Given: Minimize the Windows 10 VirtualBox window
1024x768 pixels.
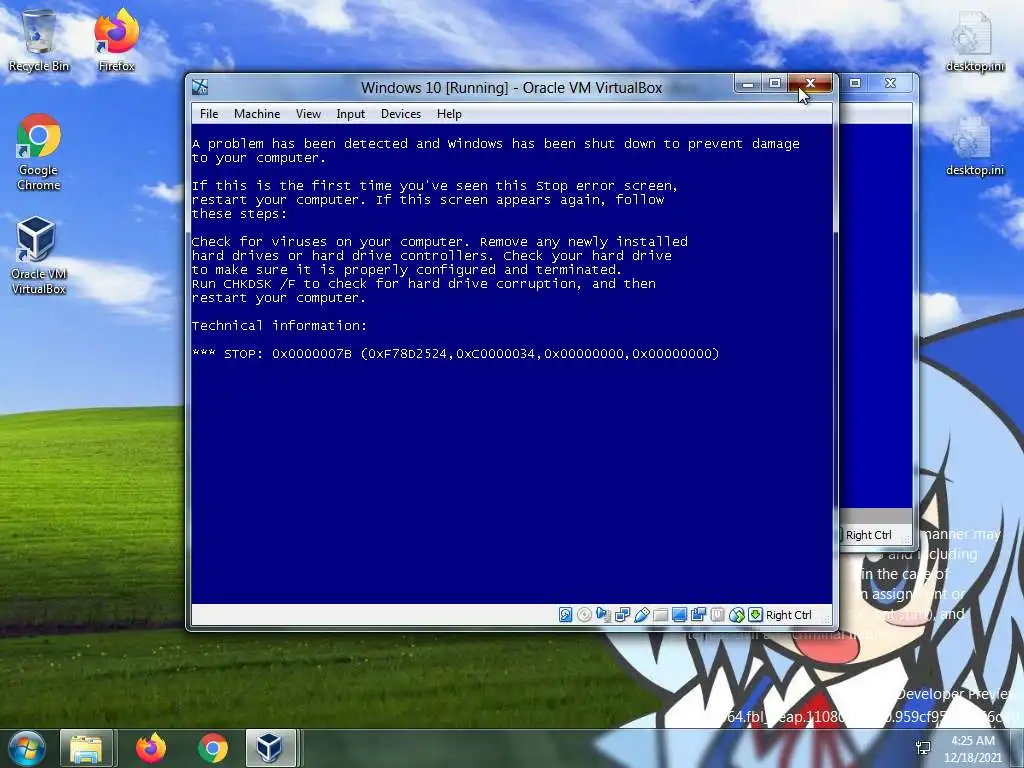Looking at the screenshot, I should [x=748, y=83].
